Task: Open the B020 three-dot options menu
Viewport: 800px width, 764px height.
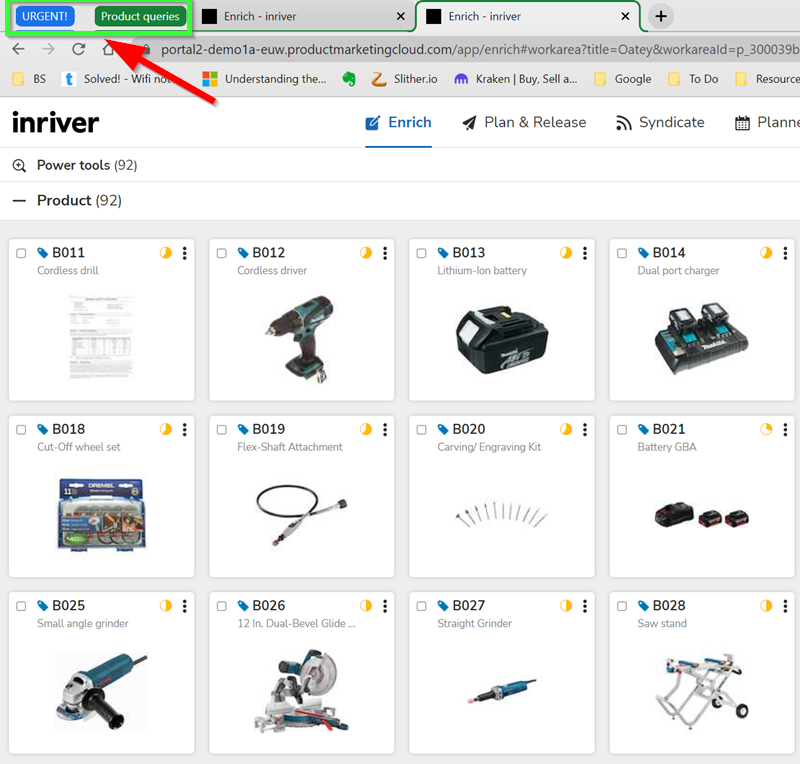Action: 585,430
